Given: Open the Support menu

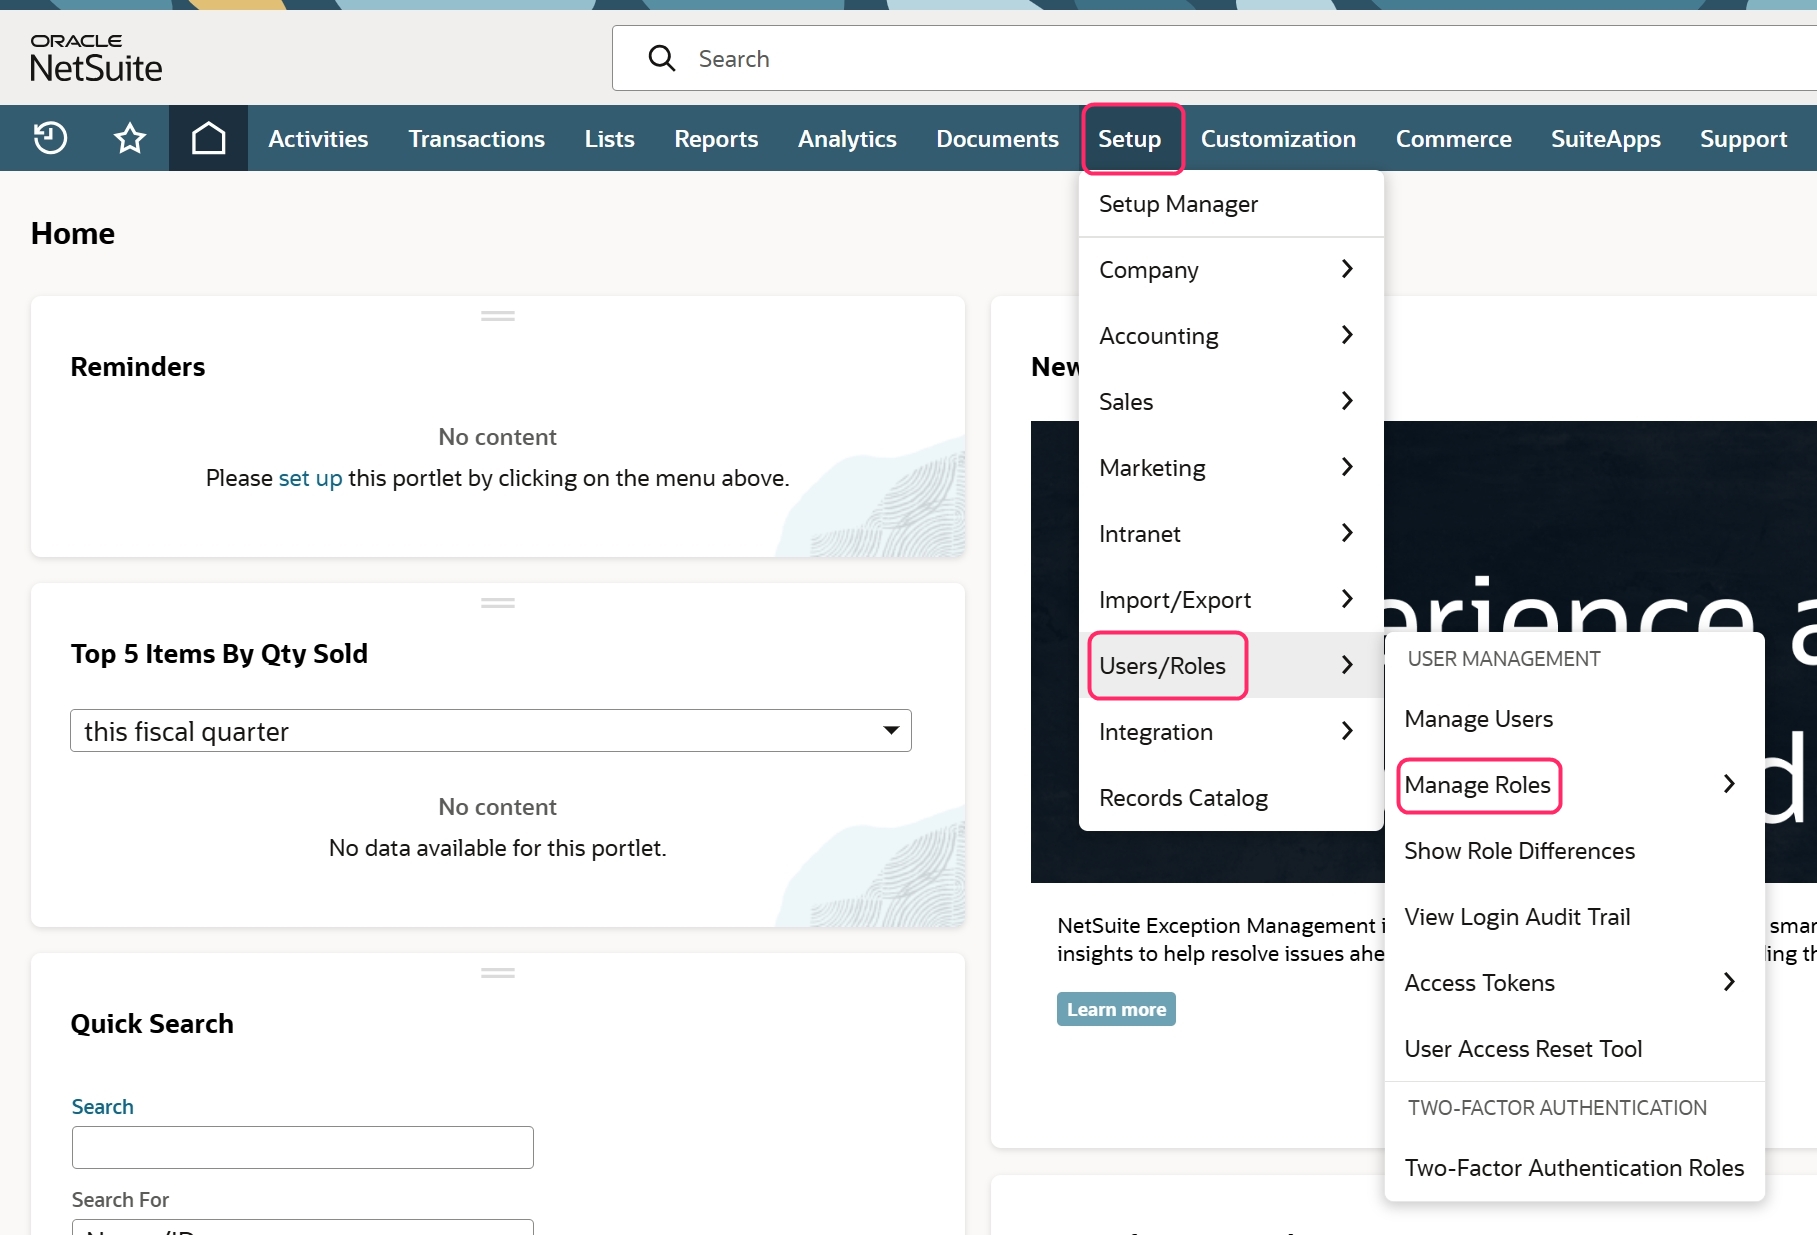Looking at the screenshot, I should [1744, 138].
